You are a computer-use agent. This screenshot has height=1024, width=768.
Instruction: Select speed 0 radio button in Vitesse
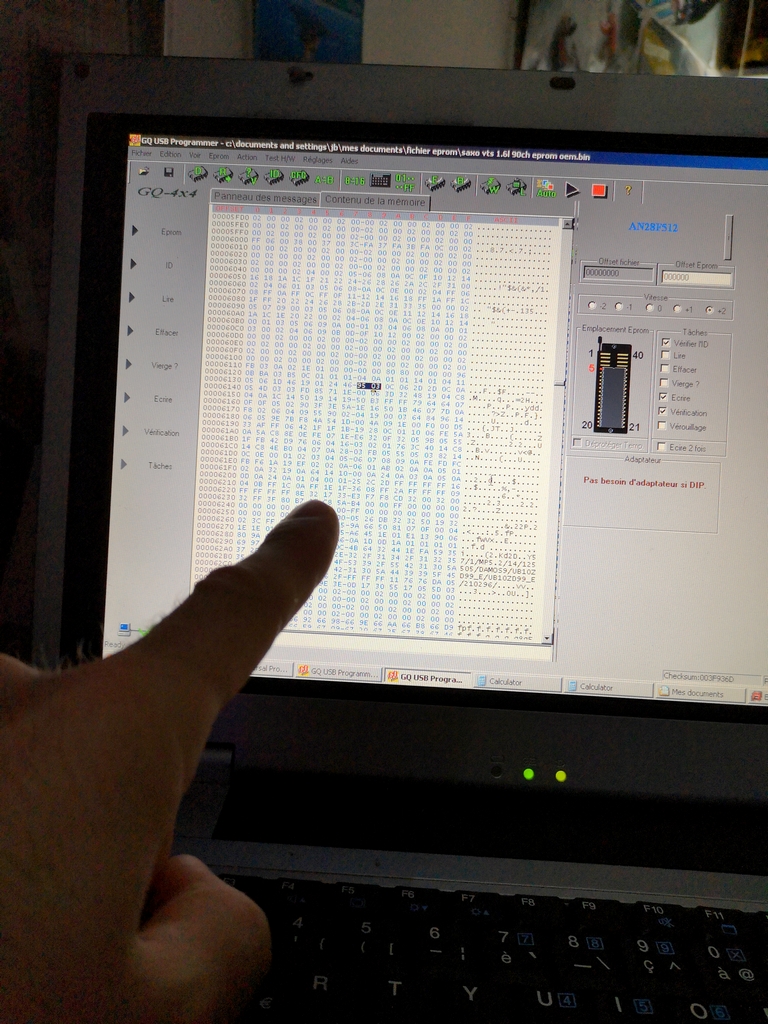pos(651,308)
